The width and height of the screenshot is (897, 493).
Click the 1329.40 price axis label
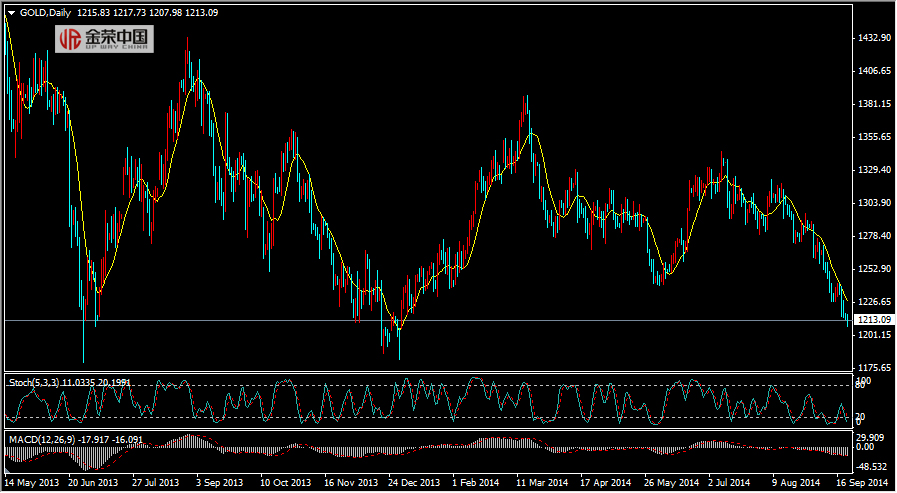tap(873, 170)
